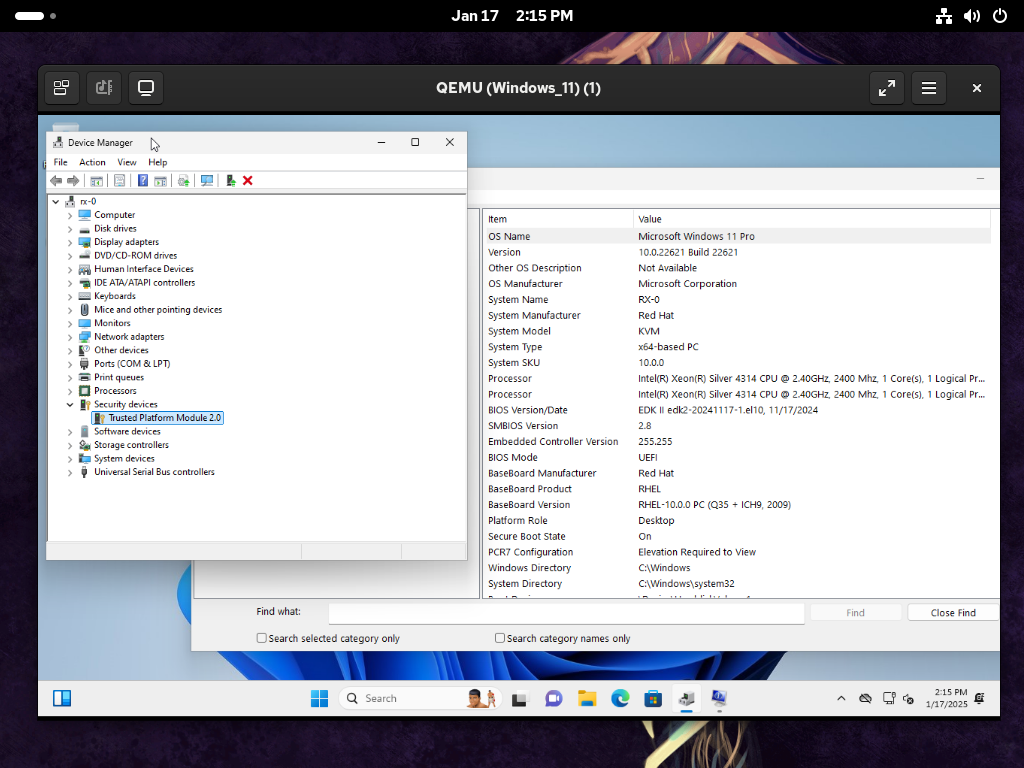Viewport: 1024px width, 768px height.
Task: Scan for hardware changes in Device Manager
Action: pyautogui.click(x=207, y=181)
